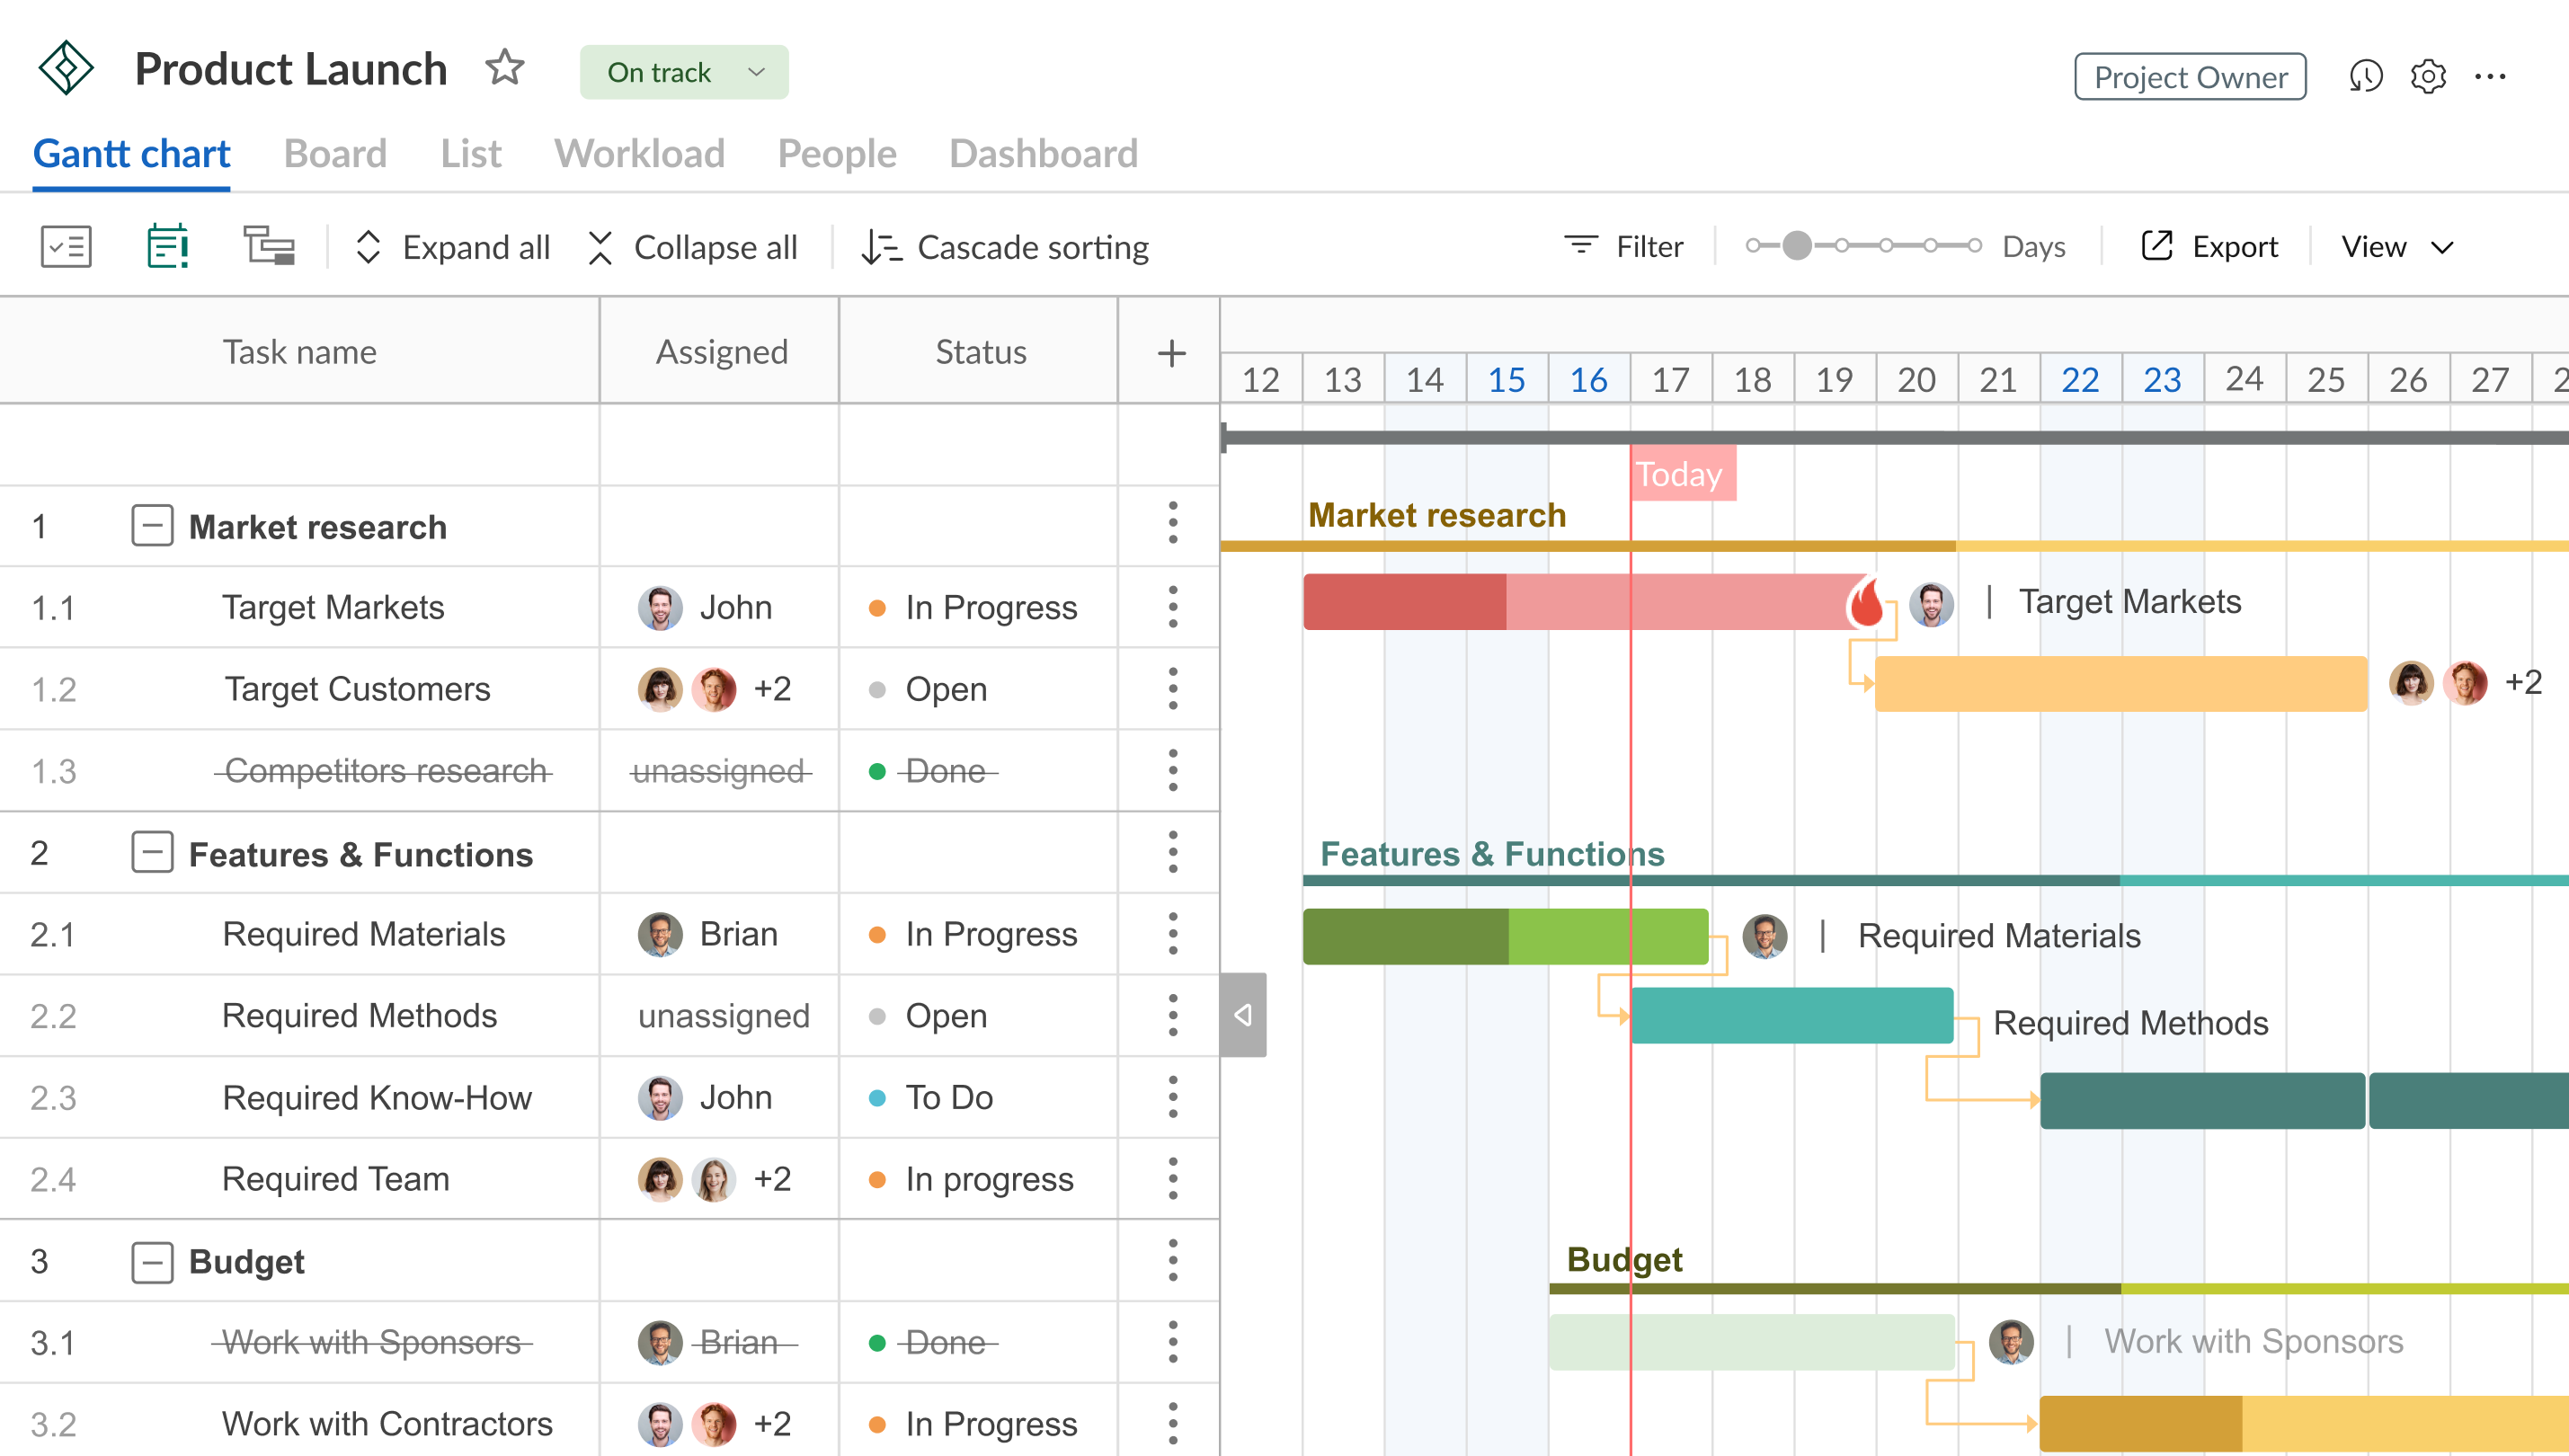This screenshot has width=2569, height=1456.
Task: Open the Workload tab
Action: point(640,153)
